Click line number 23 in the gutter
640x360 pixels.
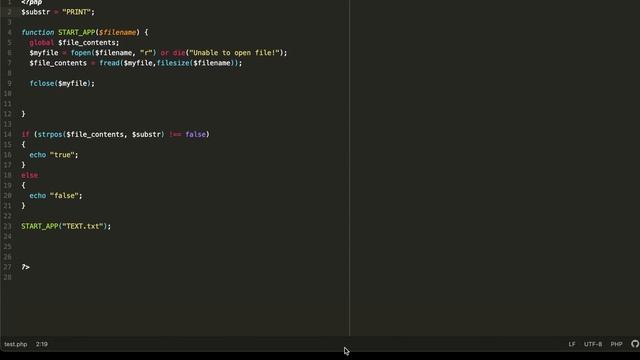(8, 226)
